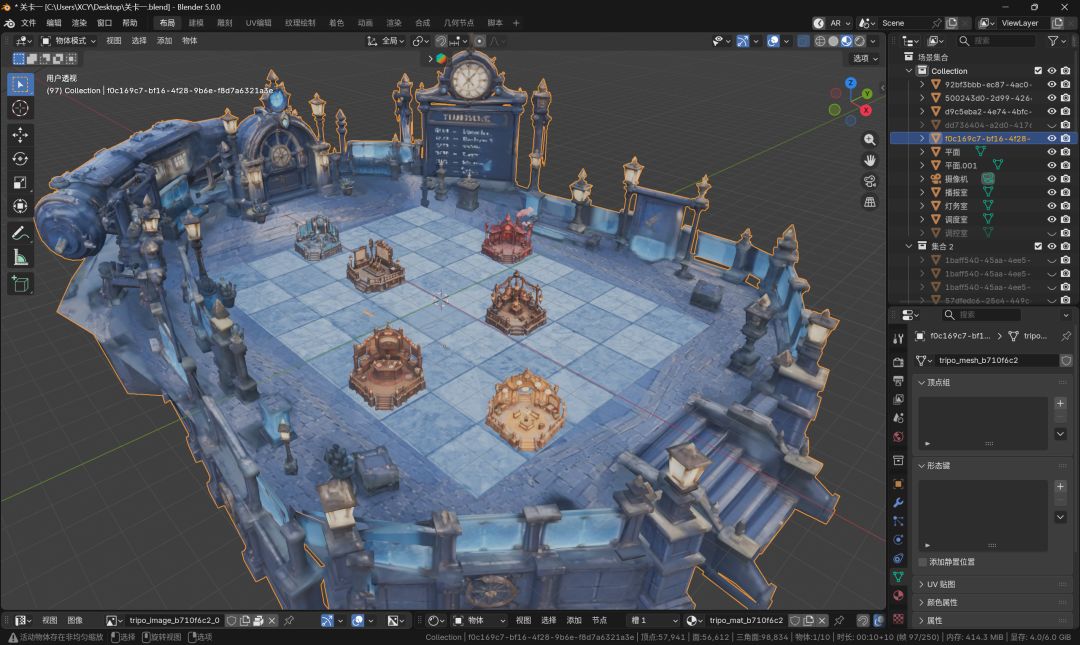Uncheck the Collection exclude checkbox
Image resolution: width=1080 pixels, height=645 pixels.
(1038, 71)
